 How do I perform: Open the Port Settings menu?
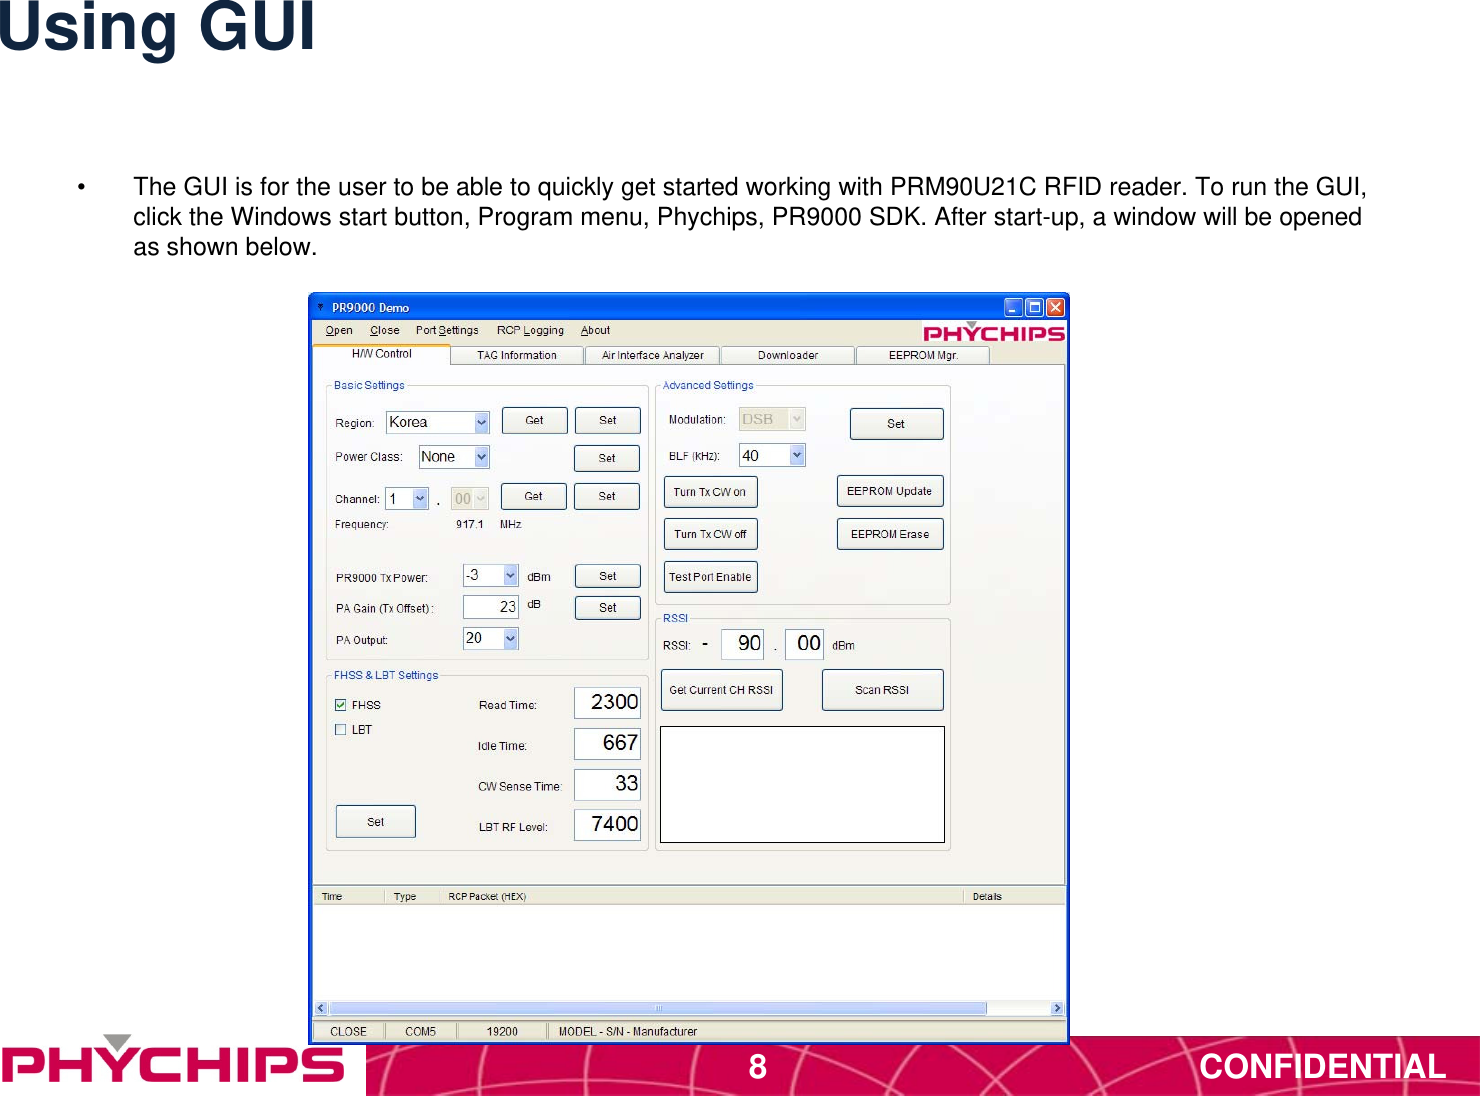[446, 330]
